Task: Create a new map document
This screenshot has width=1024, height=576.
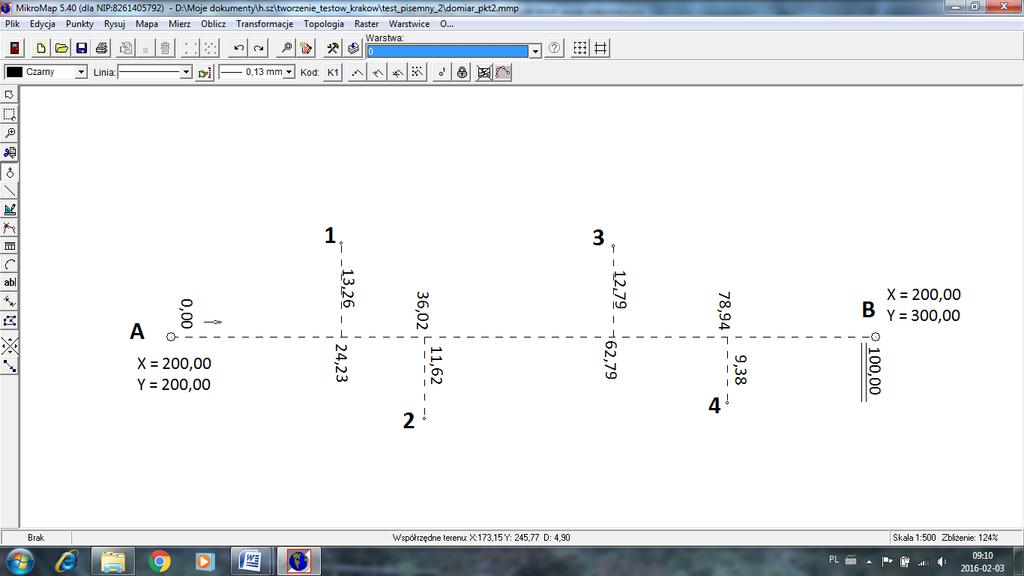Action: point(40,48)
